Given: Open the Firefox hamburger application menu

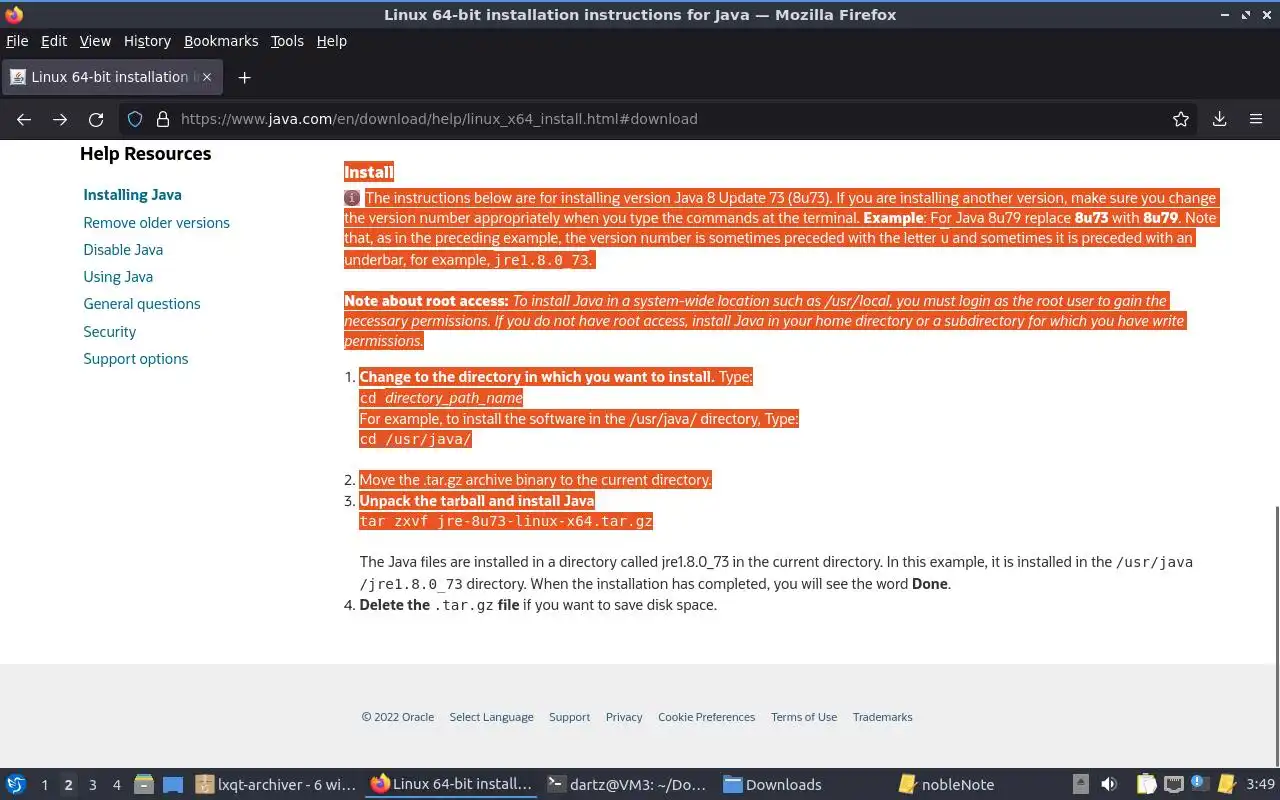Looking at the screenshot, I should [x=1256, y=119].
